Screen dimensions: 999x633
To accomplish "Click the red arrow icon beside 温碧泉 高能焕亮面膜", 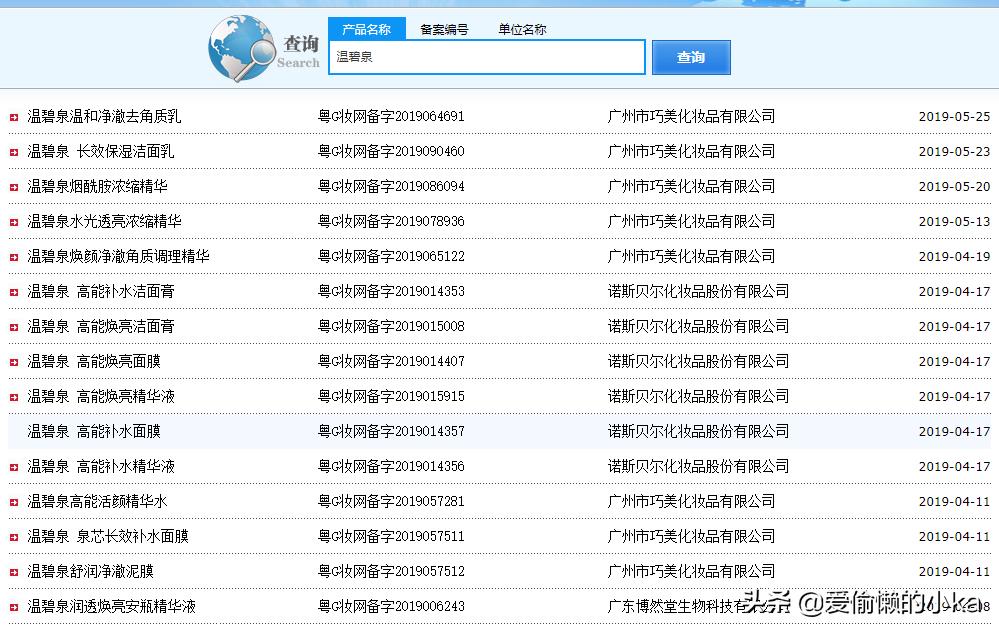I will (14, 361).
